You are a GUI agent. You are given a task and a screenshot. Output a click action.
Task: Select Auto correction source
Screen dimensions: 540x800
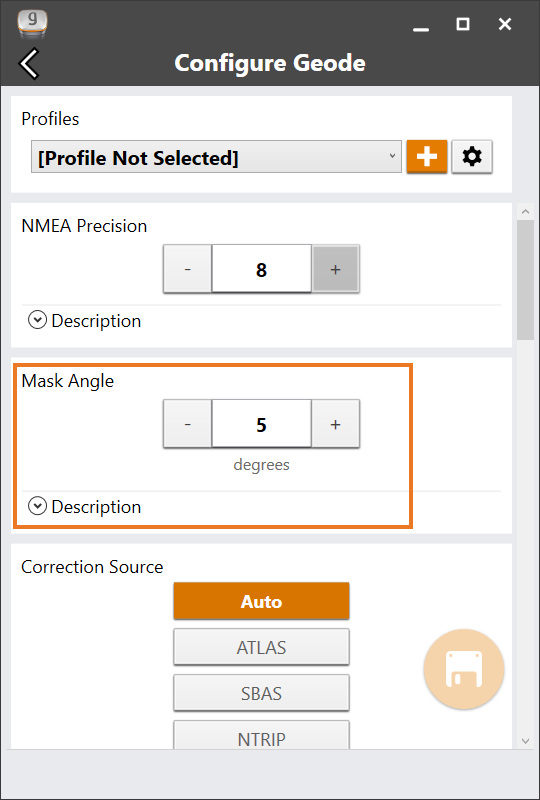coord(261,601)
